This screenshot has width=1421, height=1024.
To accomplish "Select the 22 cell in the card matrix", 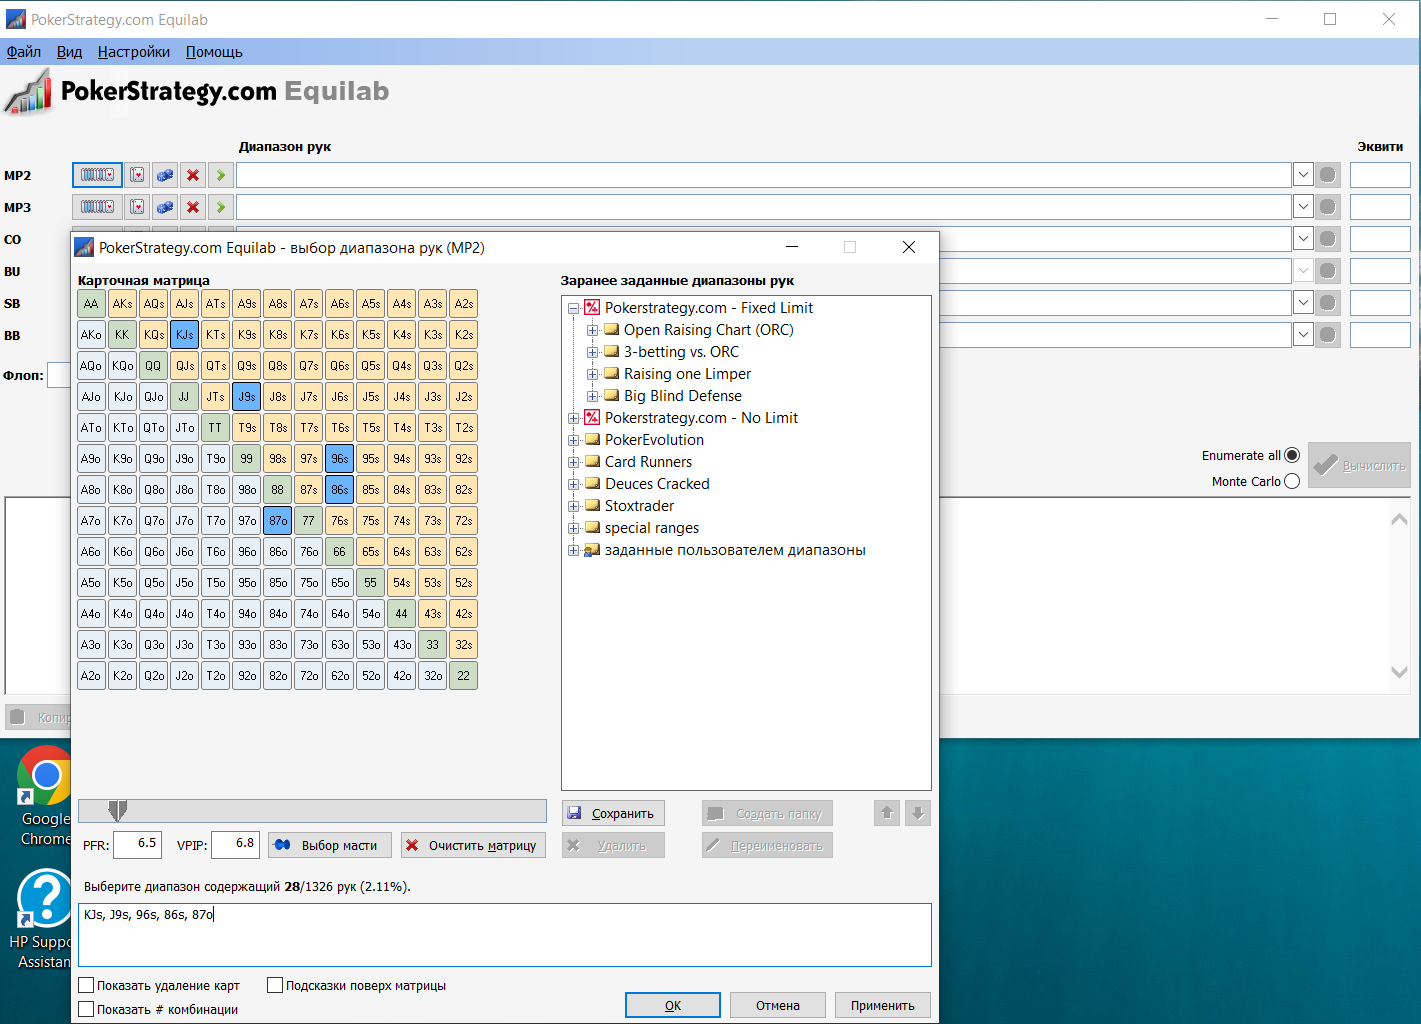I will [463, 676].
